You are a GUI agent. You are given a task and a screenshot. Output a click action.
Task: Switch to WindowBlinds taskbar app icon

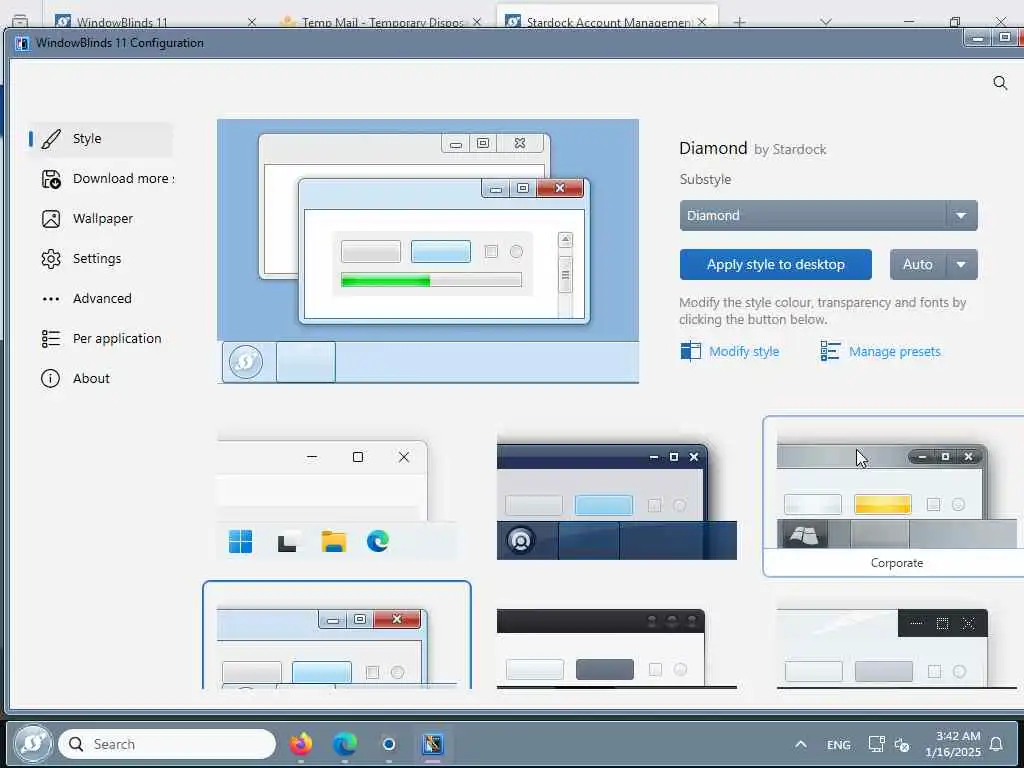(x=432, y=744)
